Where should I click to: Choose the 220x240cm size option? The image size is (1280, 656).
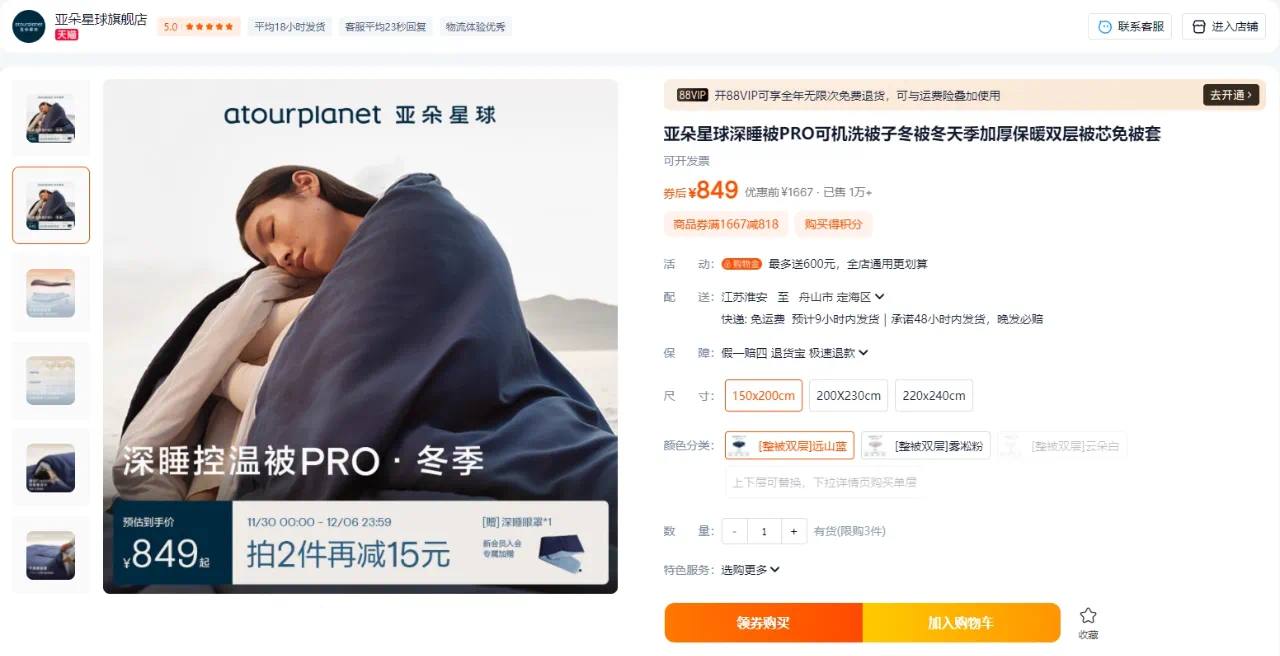pos(934,395)
